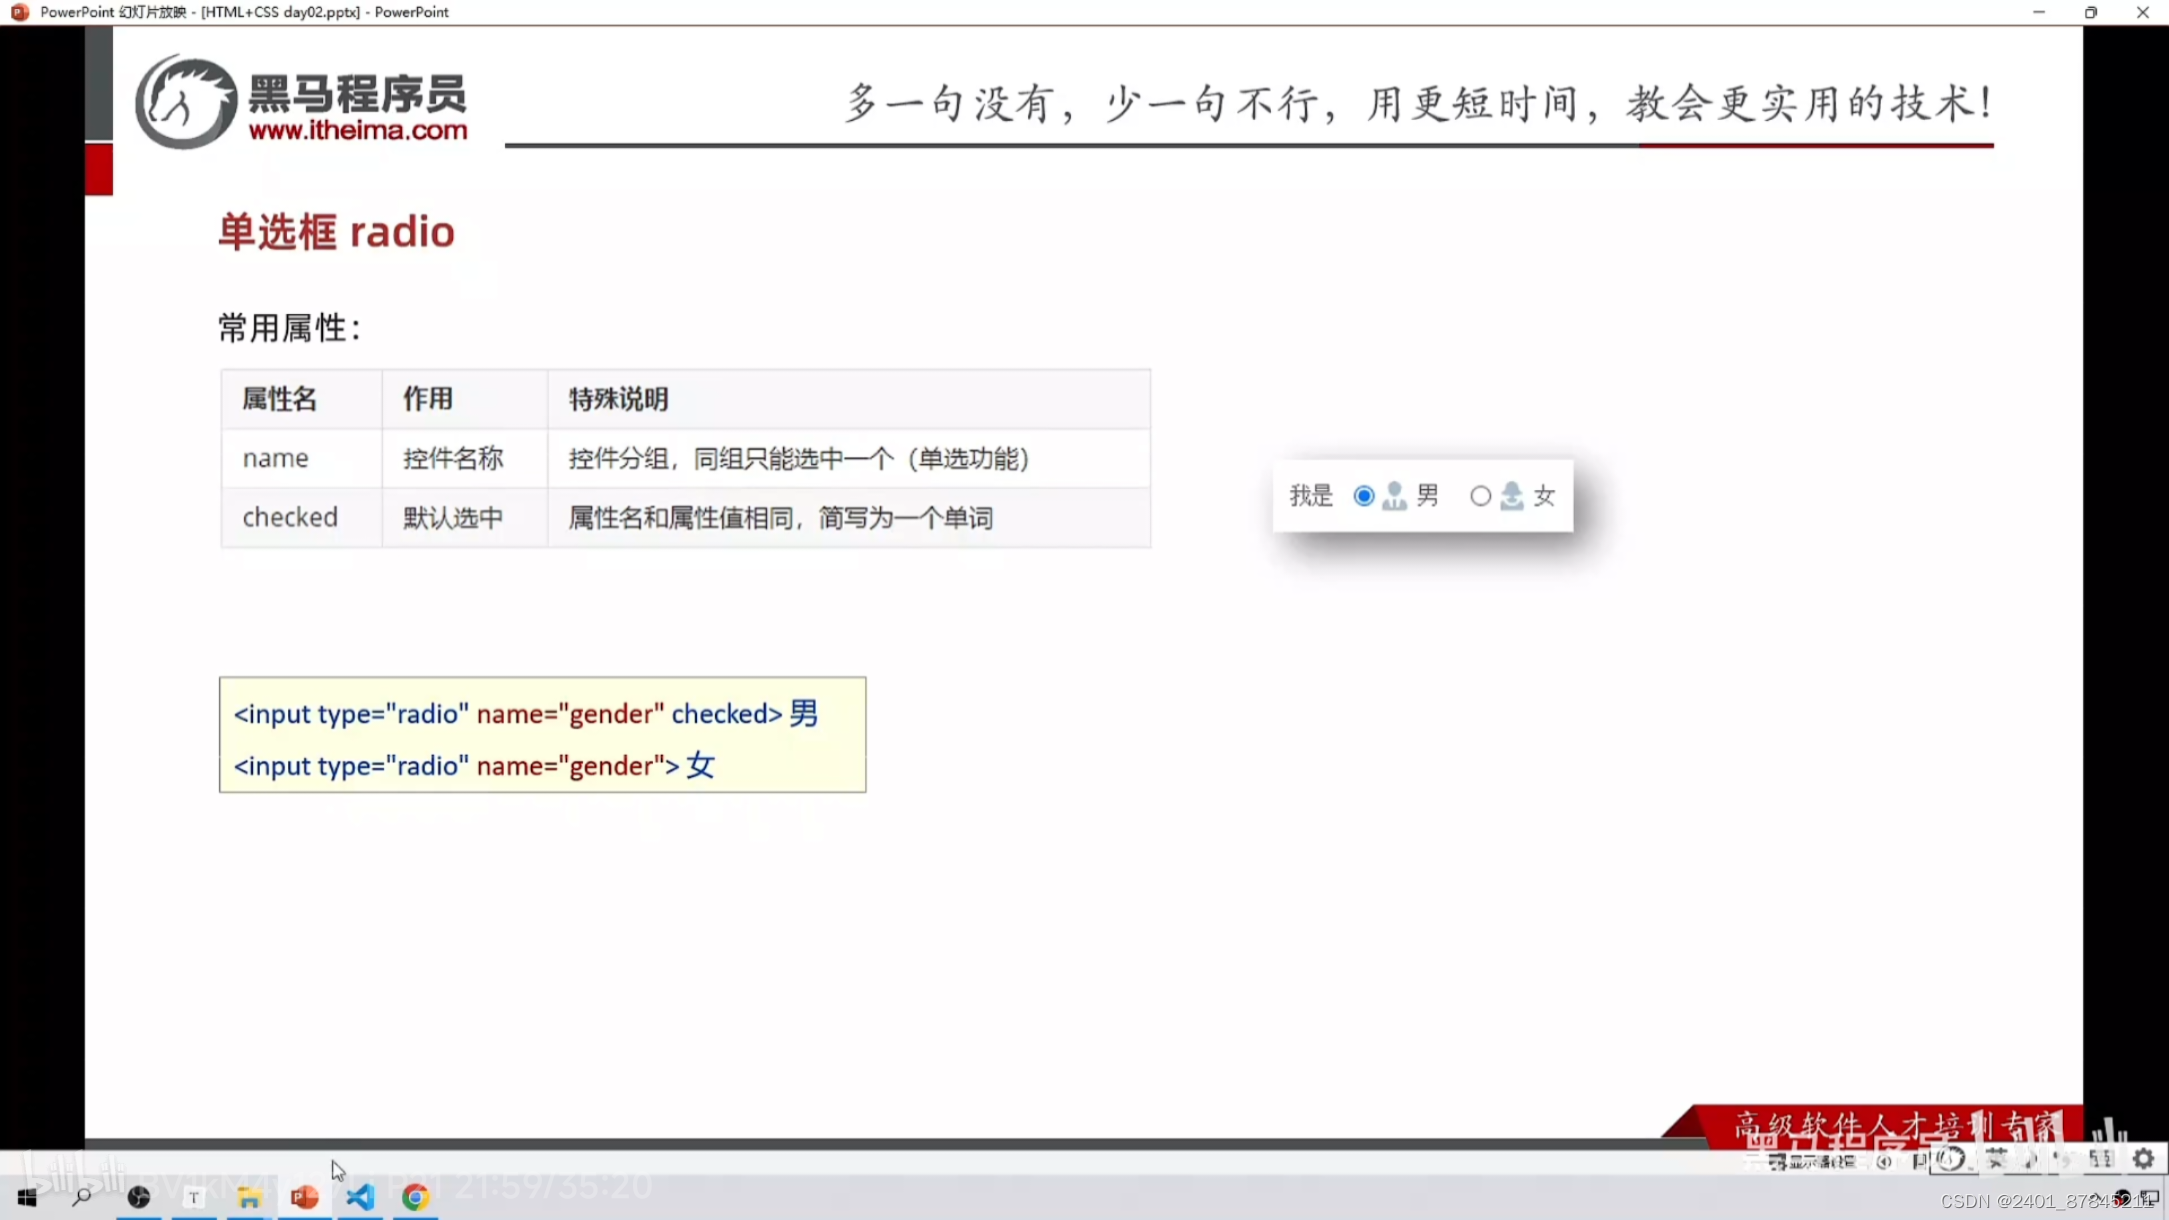Open the See All Slides grid view icon

point(2102,1160)
